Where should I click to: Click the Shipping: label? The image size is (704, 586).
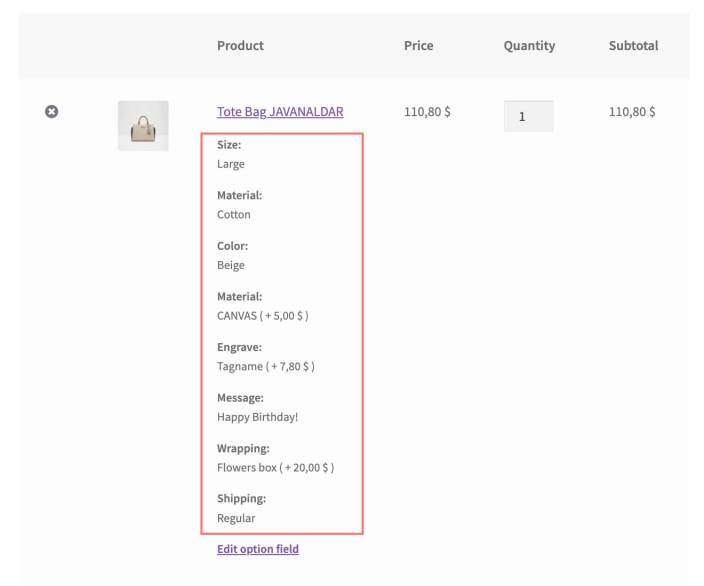coord(242,499)
